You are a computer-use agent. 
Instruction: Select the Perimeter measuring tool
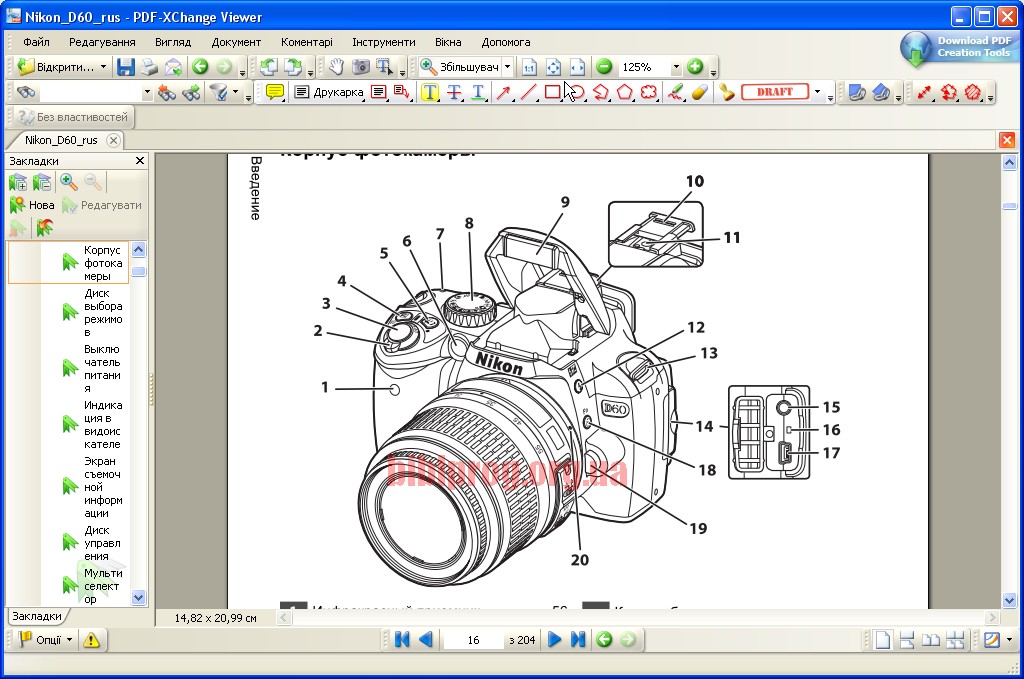click(x=948, y=92)
